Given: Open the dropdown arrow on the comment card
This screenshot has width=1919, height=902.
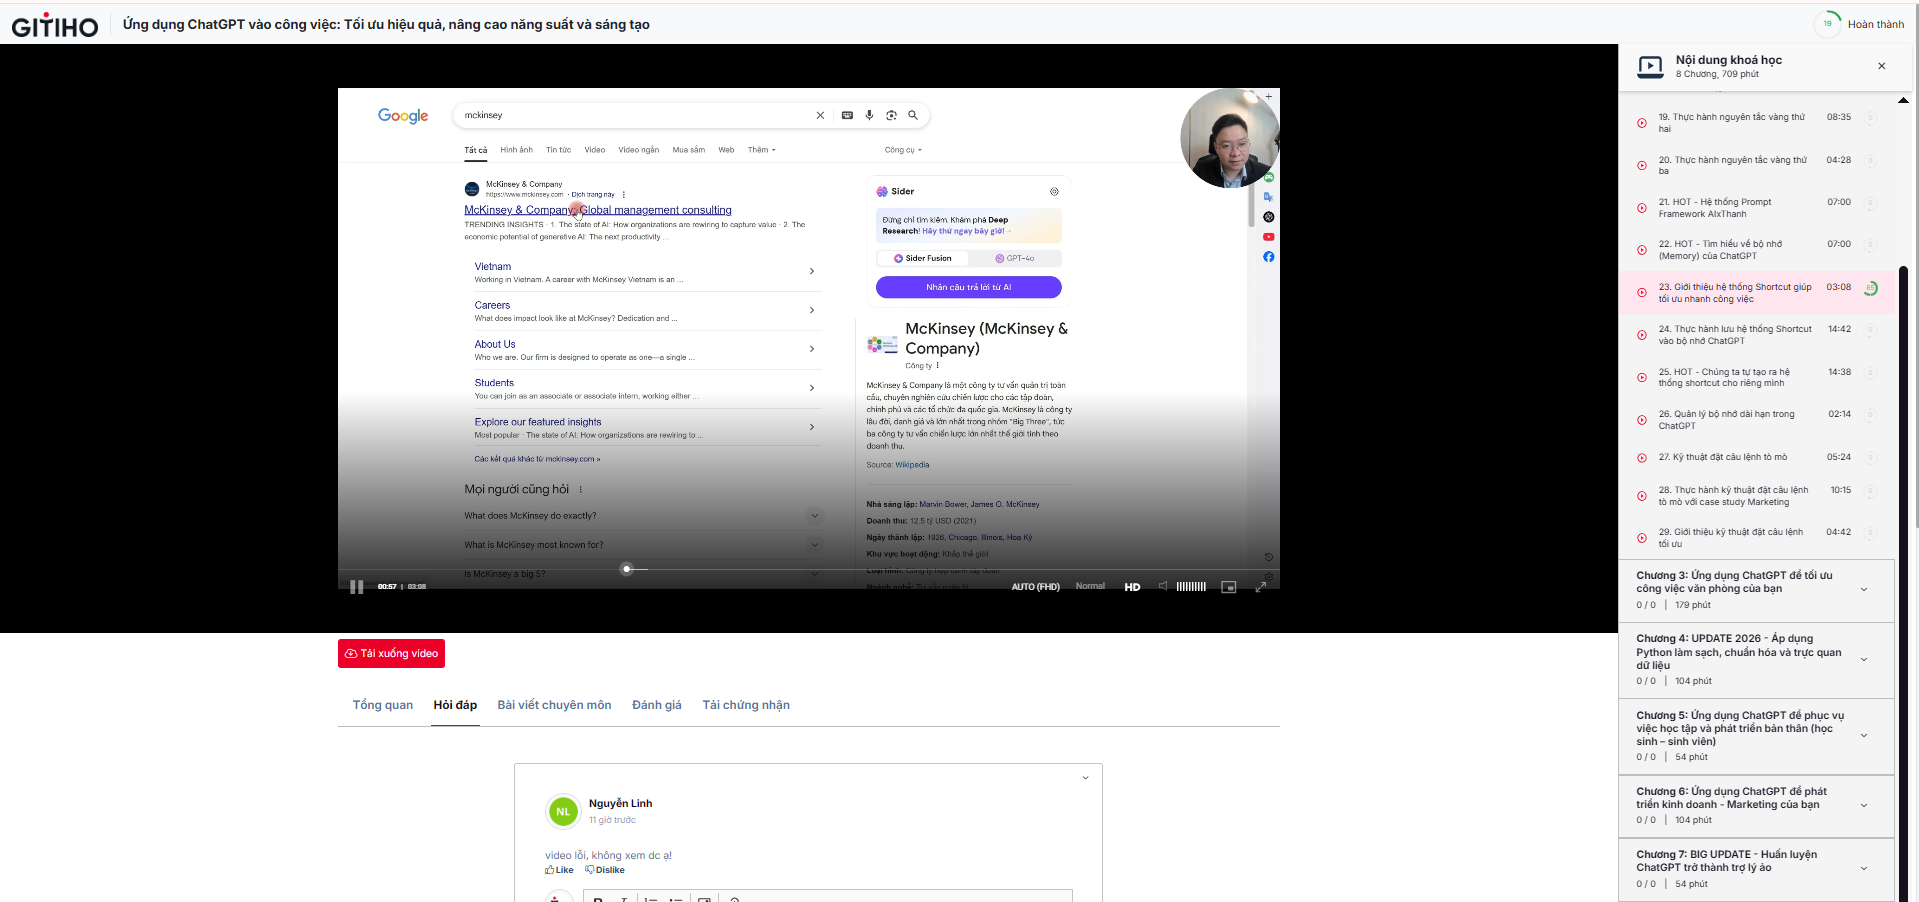Looking at the screenshot, I should [1085, 778].
